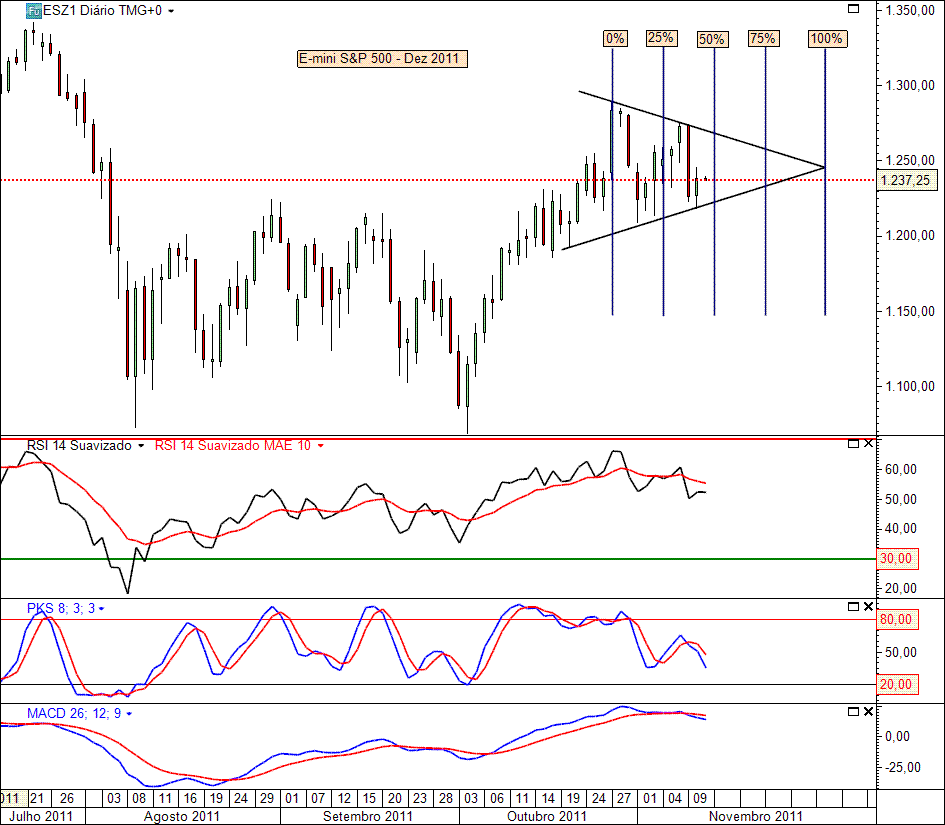Click the PKS 20,00 level tag
This screenshot has height=825, width=945.
pos(896,685)
